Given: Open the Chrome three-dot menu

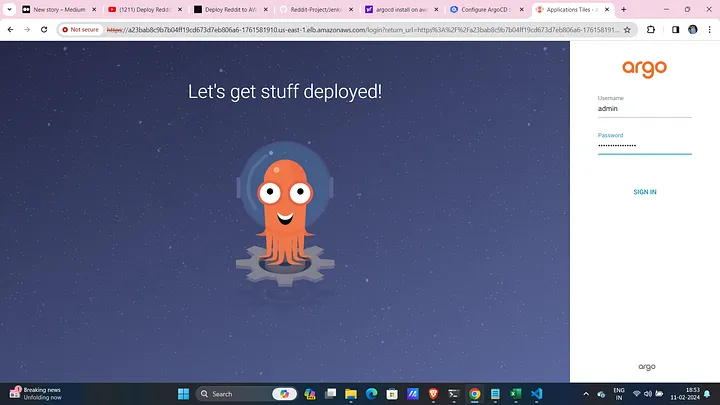Looking at the screenshot, I should (709, 29).
